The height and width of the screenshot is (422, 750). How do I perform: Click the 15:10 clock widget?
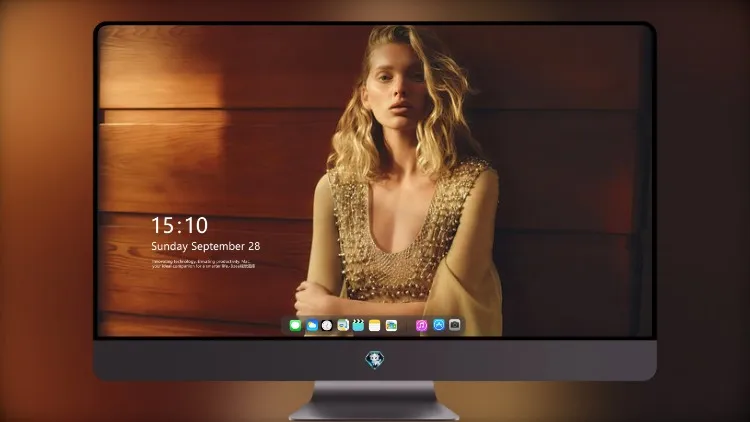[180, 225]
